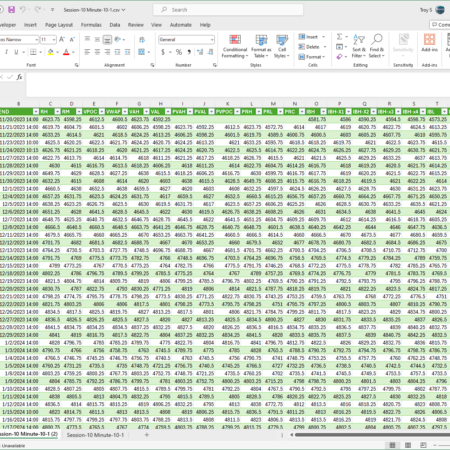450x450 pixels.
Task: Click the Increase Font Size icon
Action: (62, 40)
